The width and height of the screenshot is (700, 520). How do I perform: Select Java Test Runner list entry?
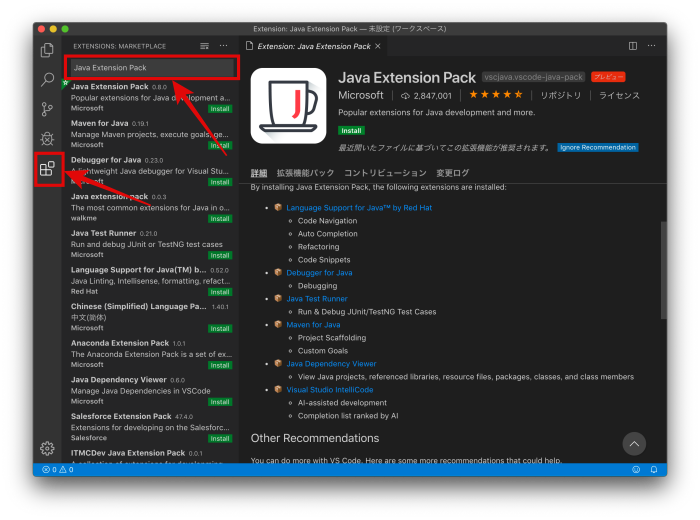(150, 244)
